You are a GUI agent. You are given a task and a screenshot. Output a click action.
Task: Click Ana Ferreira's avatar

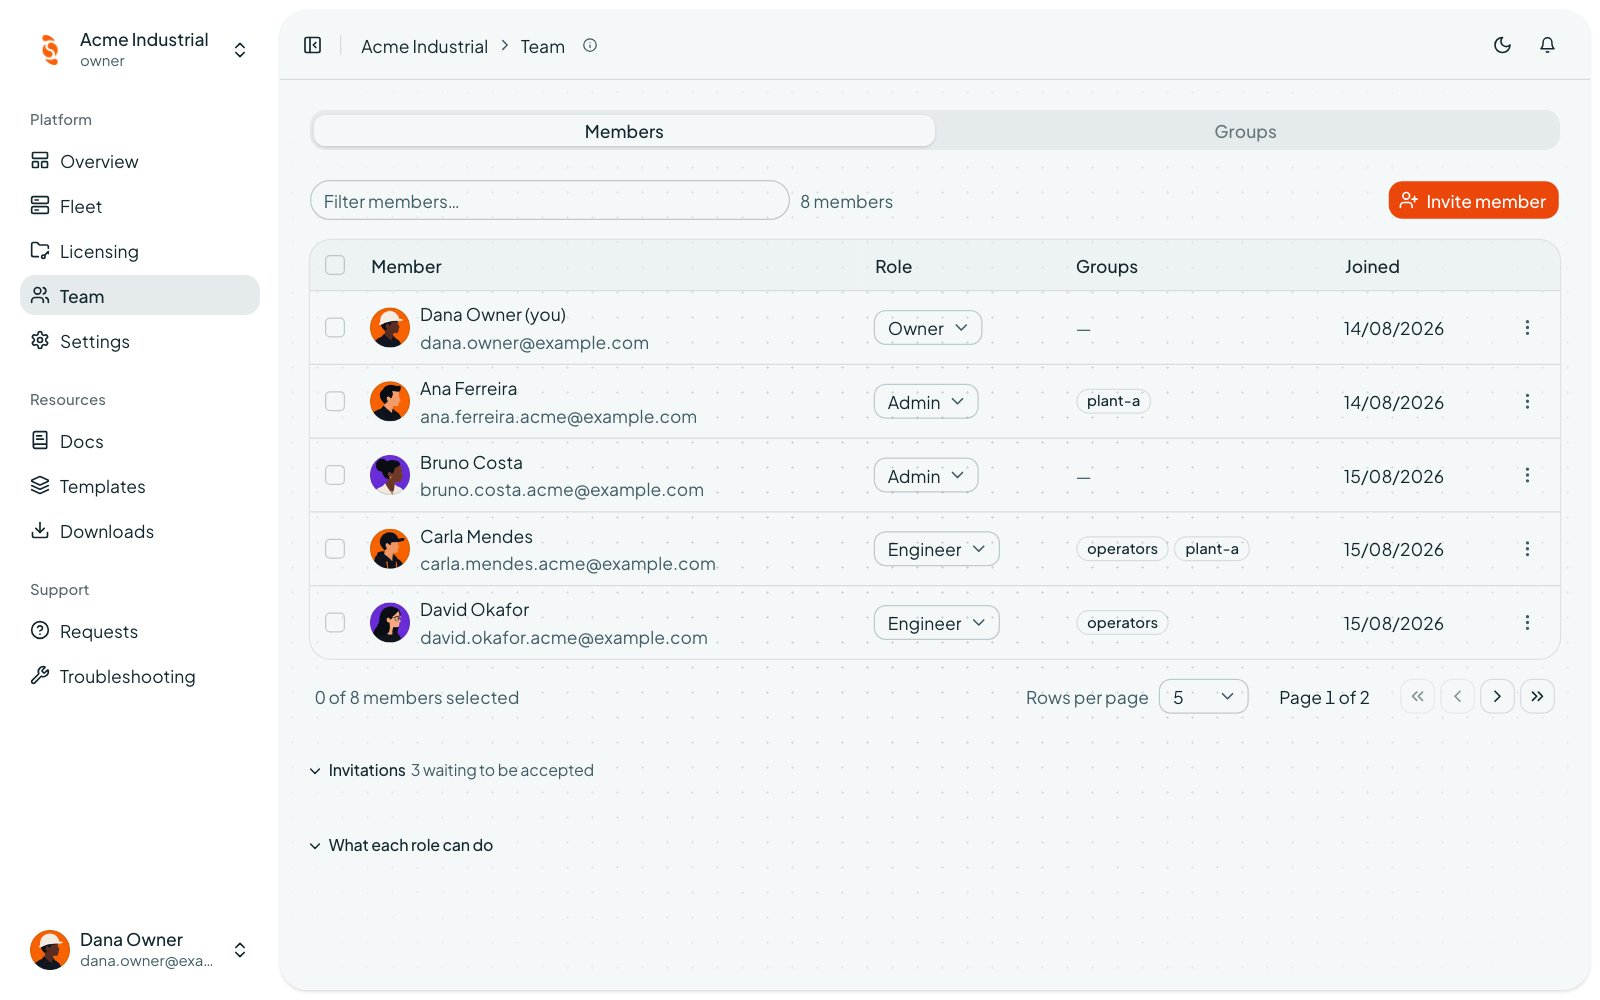[390, 401]
